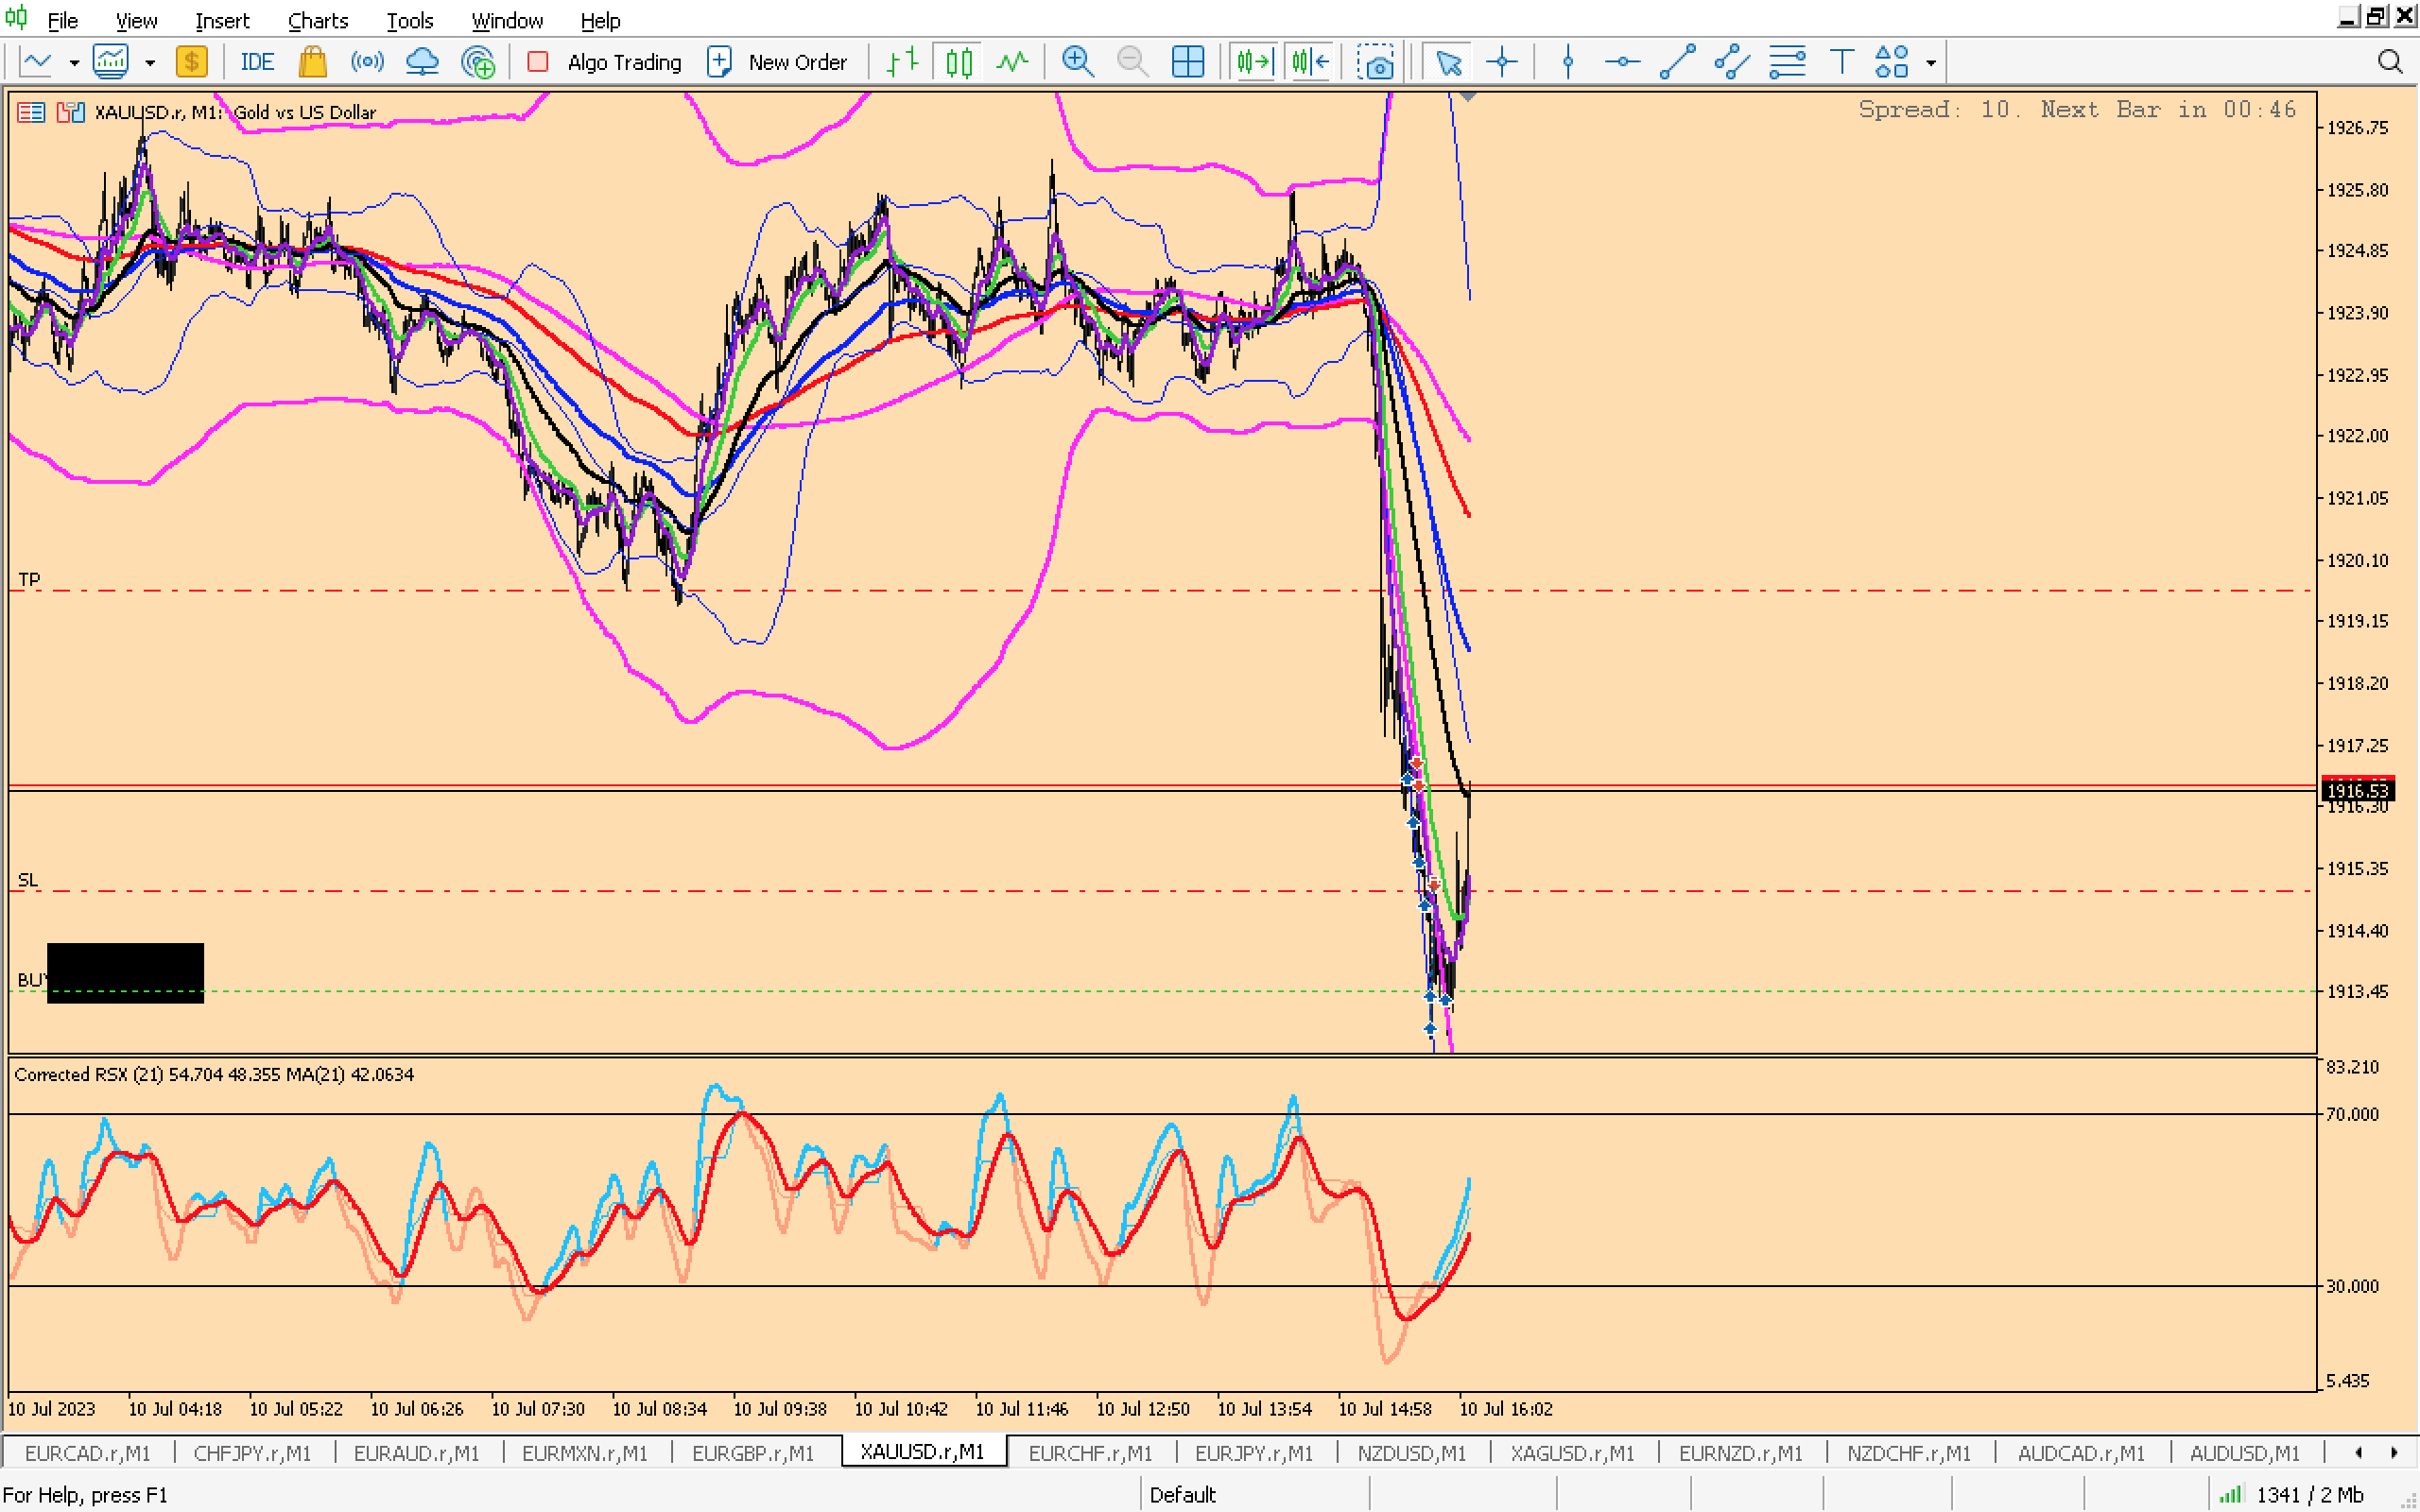Open the MetaEditor IDE

click(x=256, y=62)
